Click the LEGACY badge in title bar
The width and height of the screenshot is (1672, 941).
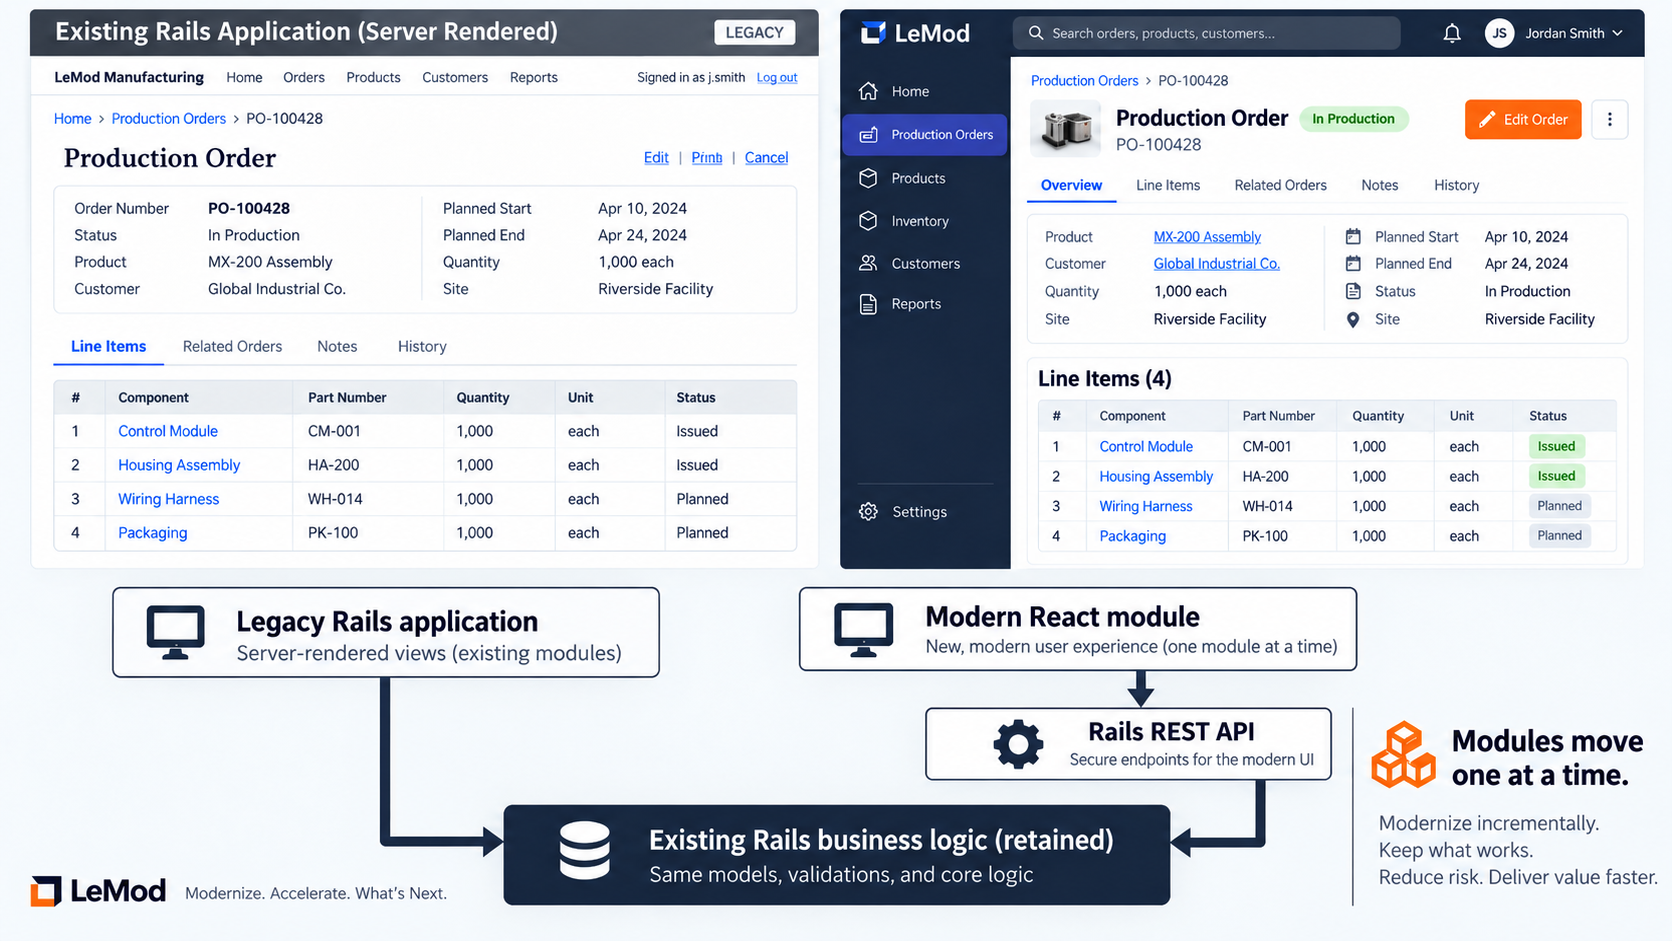pos(754,32)
